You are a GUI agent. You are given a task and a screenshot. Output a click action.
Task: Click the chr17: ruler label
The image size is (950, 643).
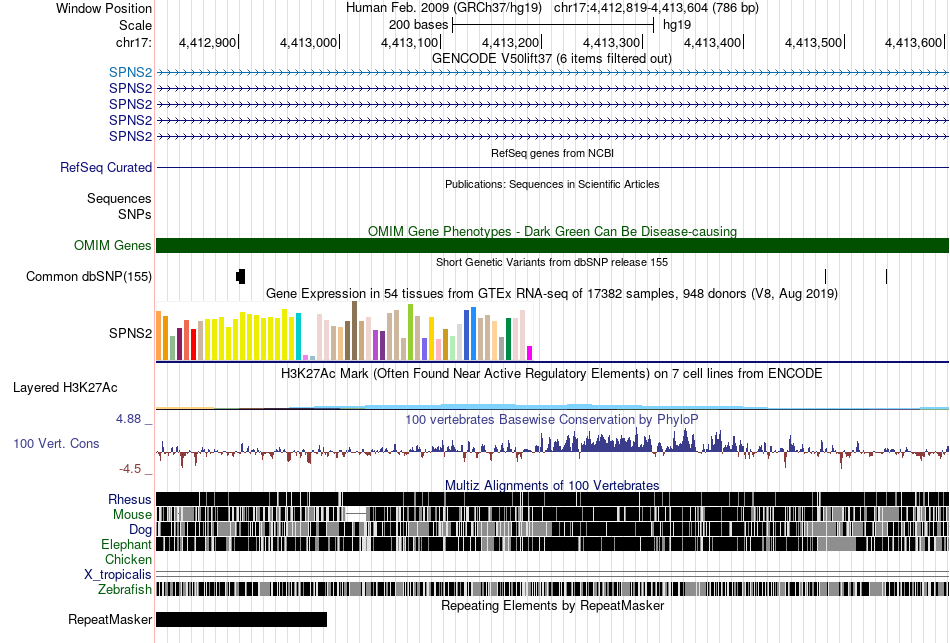click(134, 42)
